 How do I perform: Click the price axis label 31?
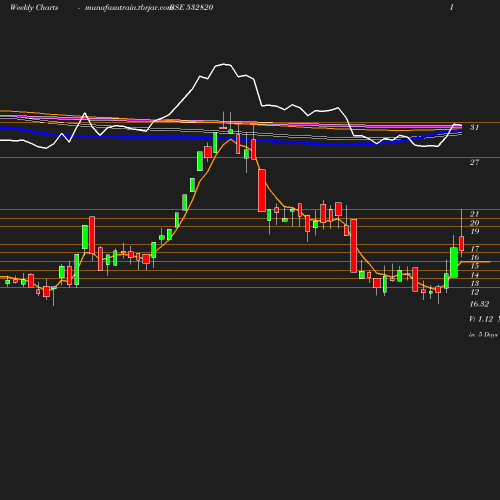(x=475, y=127)
